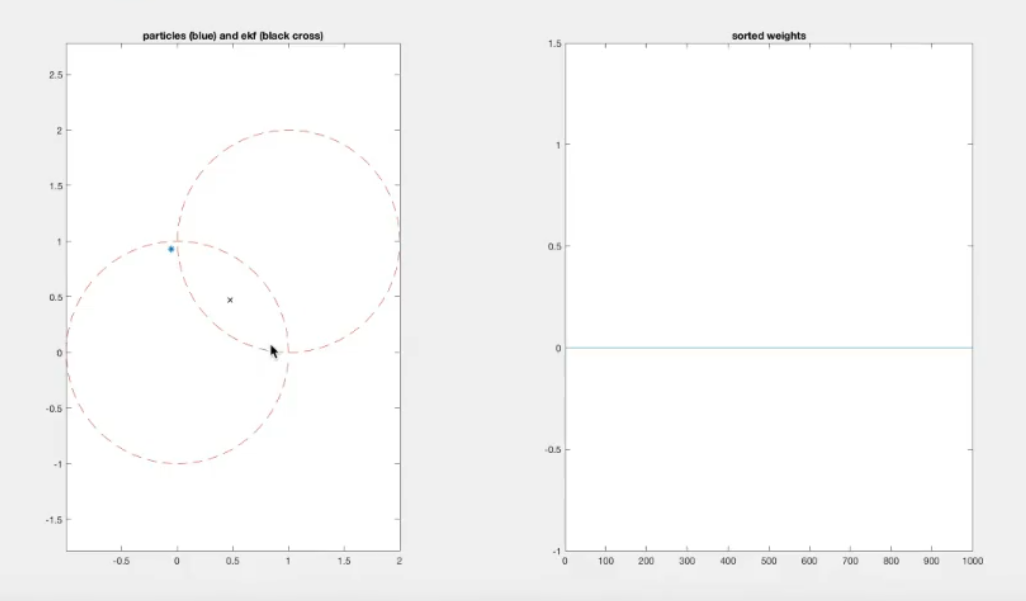Click the 100 x-axis label on weights plot
The height and width of the screenshot is (601, 1026).
click(x=606, y=563)
